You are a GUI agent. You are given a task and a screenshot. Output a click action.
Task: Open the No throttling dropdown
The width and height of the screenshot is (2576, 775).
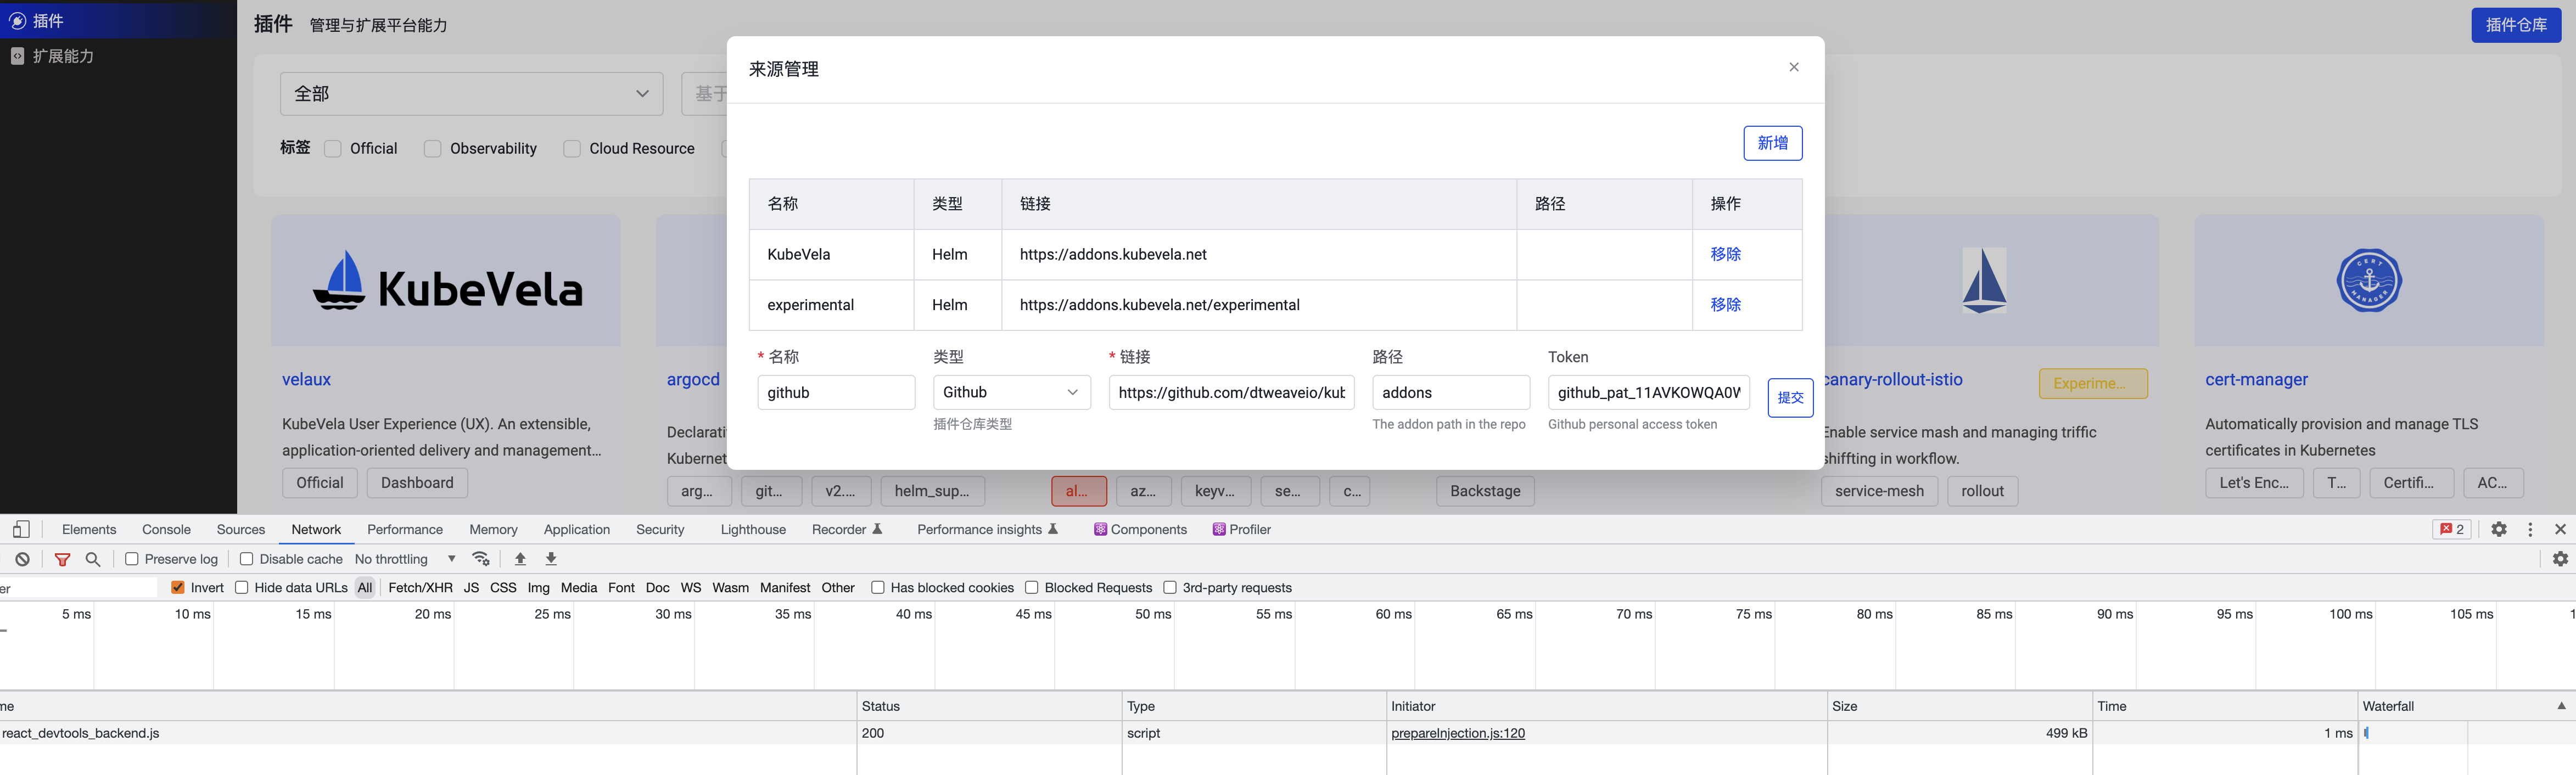[x=400, y=559]
